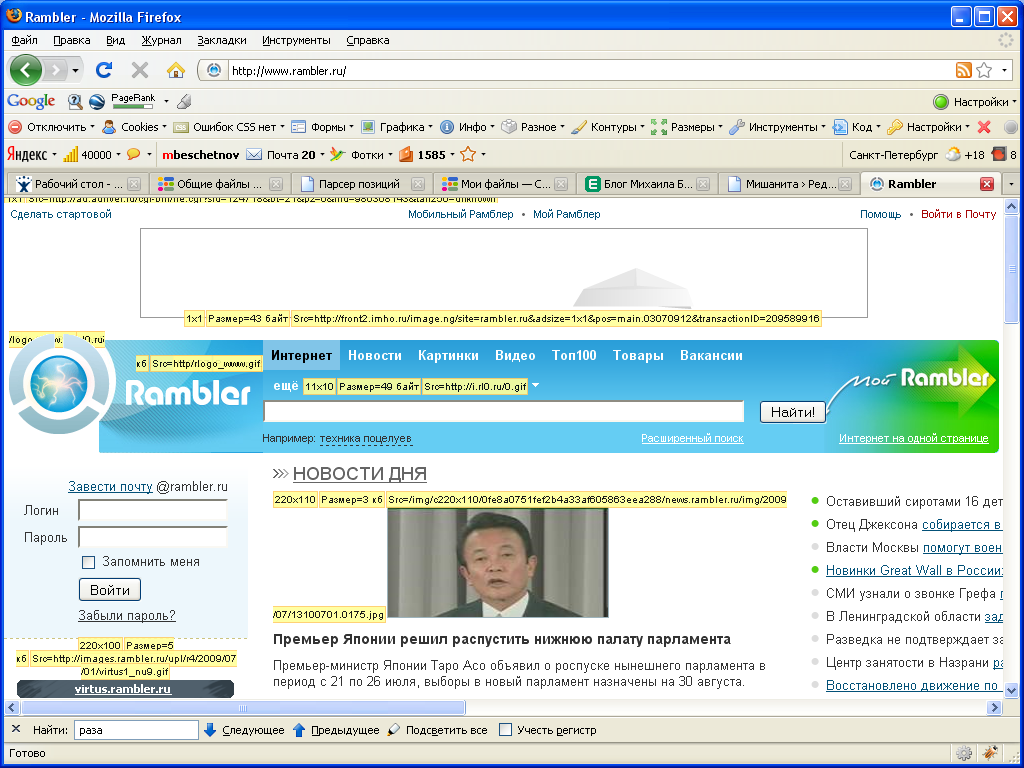
Task: Open the Отключить web developer menu
Action: [x=51, y=127]
